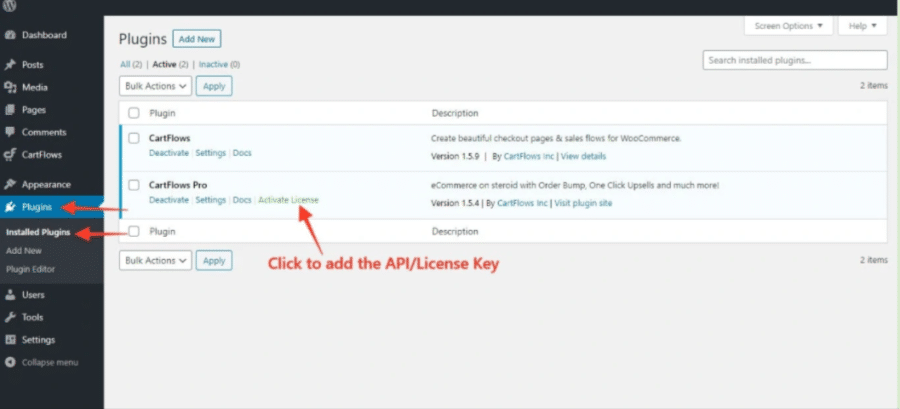Click Visit plugin site link

[583, 203]
